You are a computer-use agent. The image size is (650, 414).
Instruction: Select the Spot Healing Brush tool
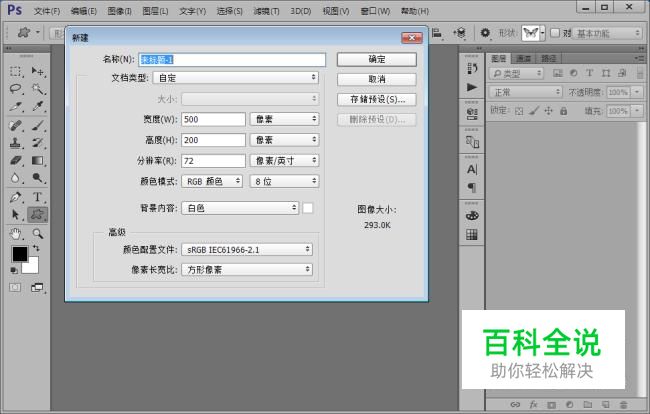click(16, 125)
